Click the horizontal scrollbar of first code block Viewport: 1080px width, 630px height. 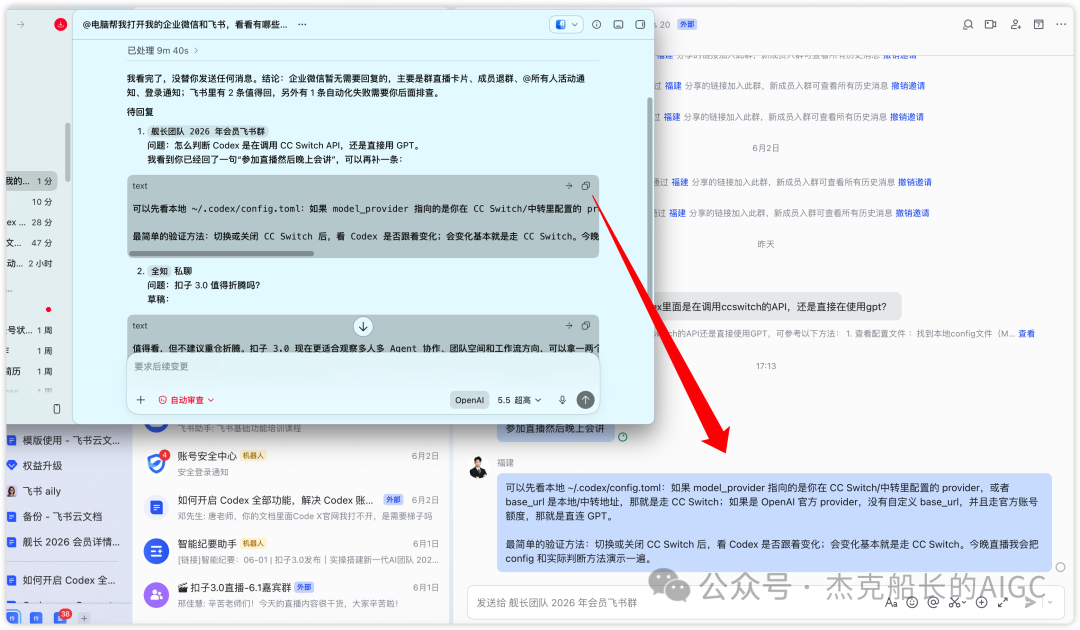tap(221, 253)
